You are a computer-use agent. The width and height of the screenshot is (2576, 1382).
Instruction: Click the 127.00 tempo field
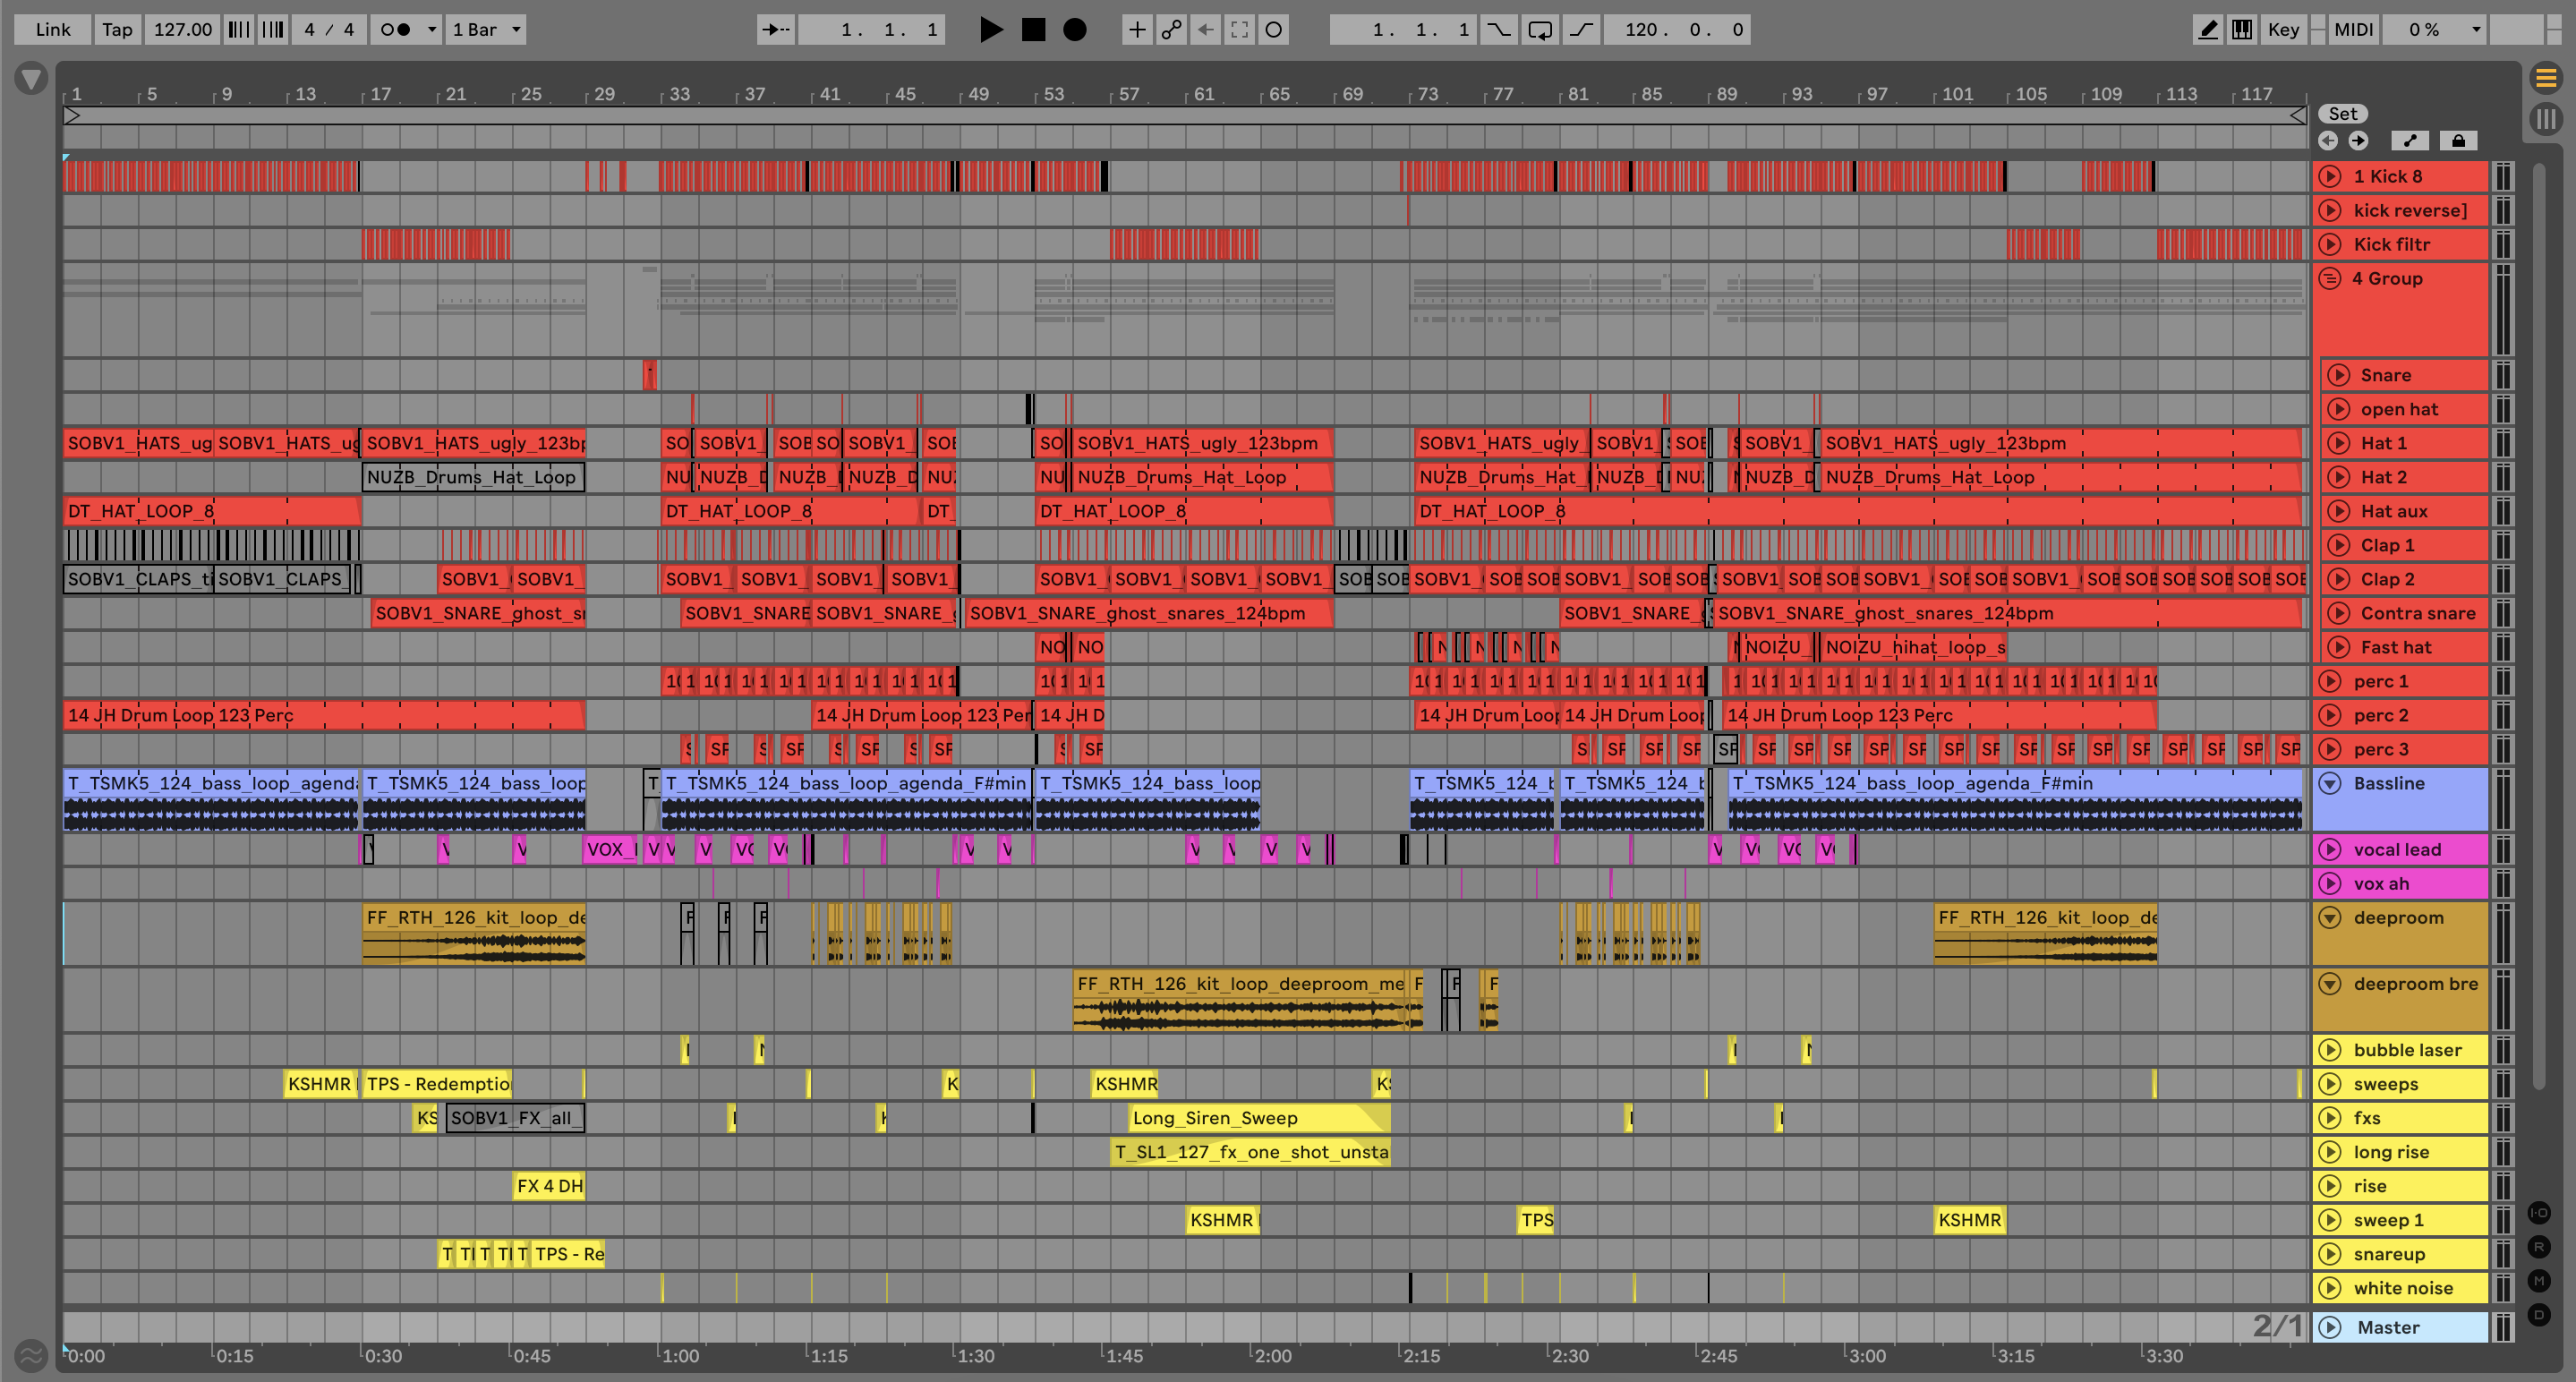182,29
